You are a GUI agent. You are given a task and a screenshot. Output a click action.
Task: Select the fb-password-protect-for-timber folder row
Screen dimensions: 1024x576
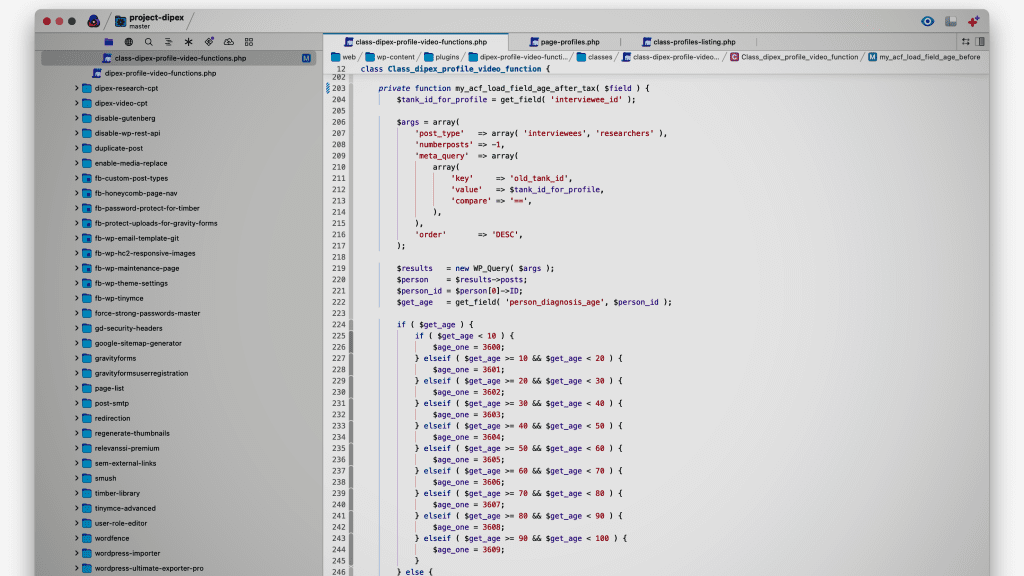point(178,208)
